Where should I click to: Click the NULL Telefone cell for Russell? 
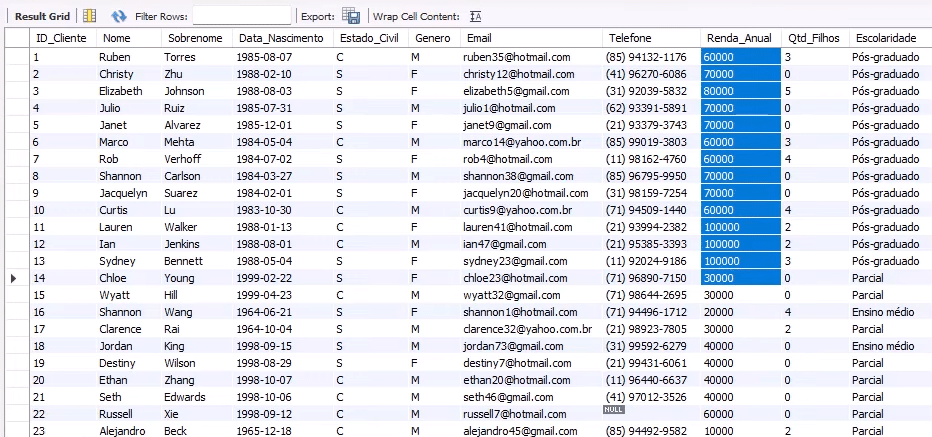coord(613,410)
